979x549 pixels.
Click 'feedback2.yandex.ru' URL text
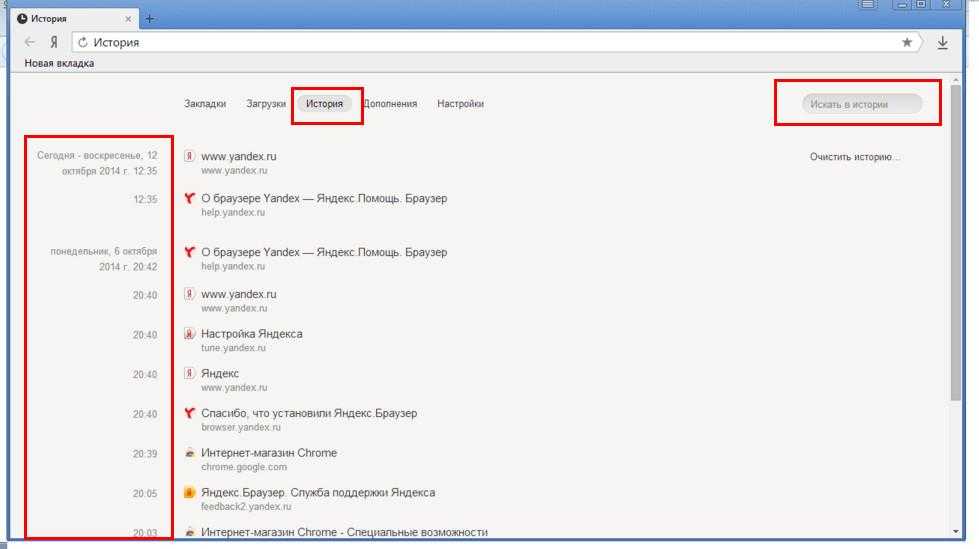click(x=246, y=507)
